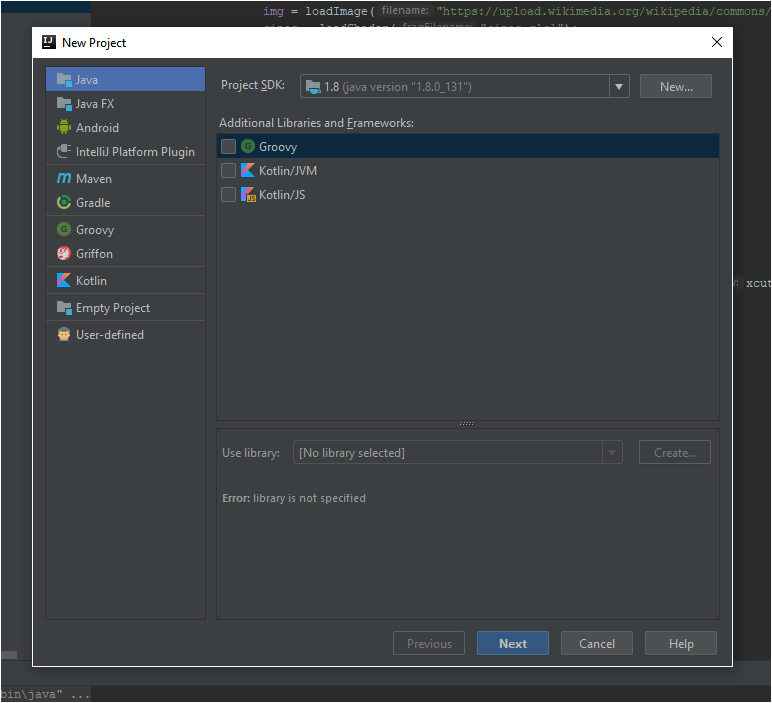This screenshot has height=703, width=772.
Task: Click Groovy icon in the frameworks list
Action: click(x=248, y=146)
